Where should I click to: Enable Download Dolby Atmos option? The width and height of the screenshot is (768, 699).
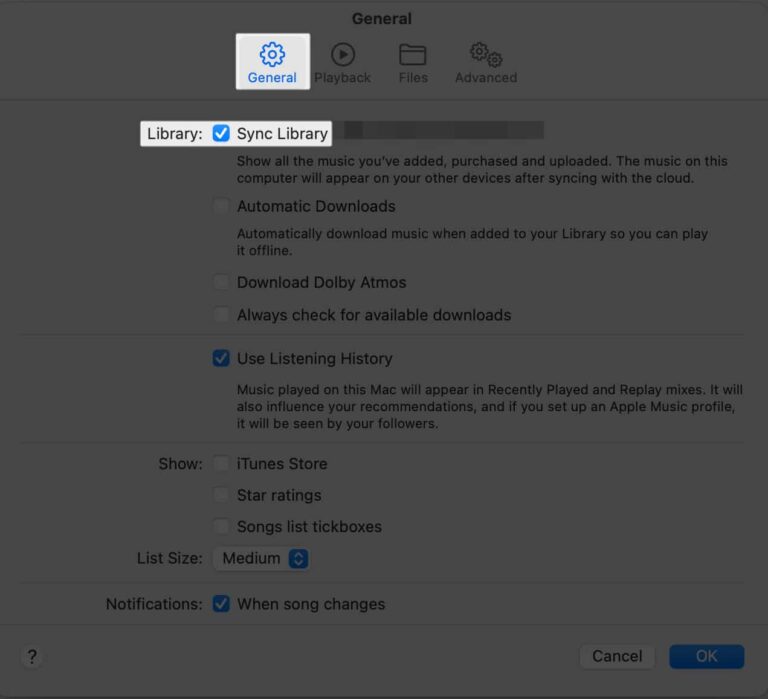coord(221,282)
